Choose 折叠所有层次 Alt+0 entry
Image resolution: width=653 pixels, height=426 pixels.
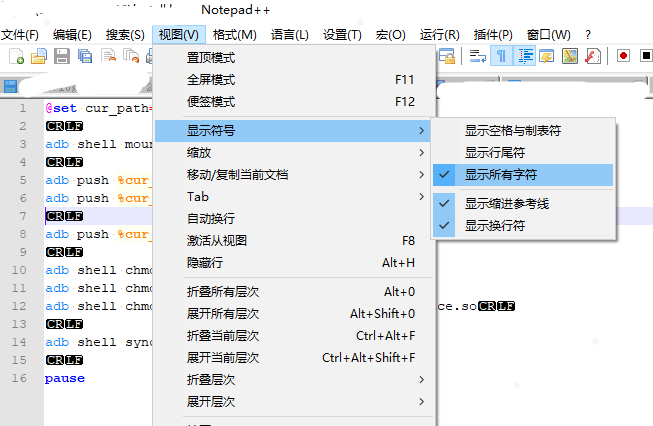point(294,292)
